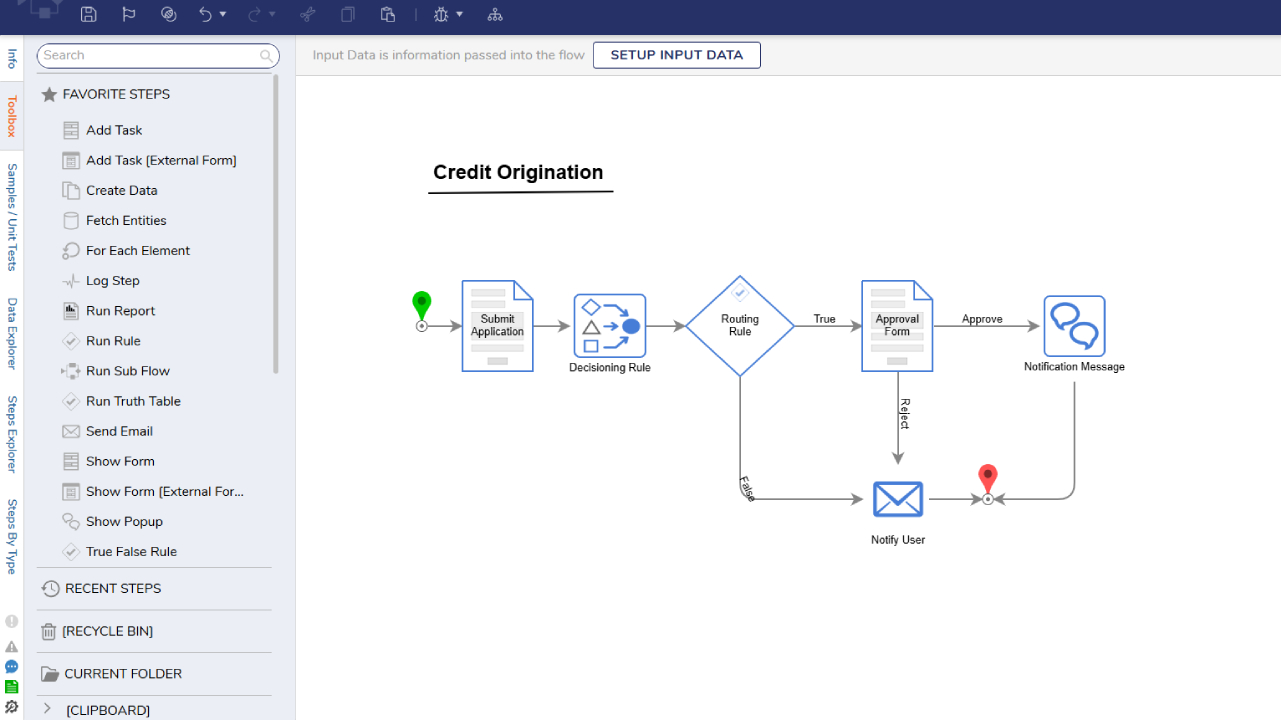Click the toolbox Search input field
The height and width of the screenshot is (720, 1281).
coord(158,56)
